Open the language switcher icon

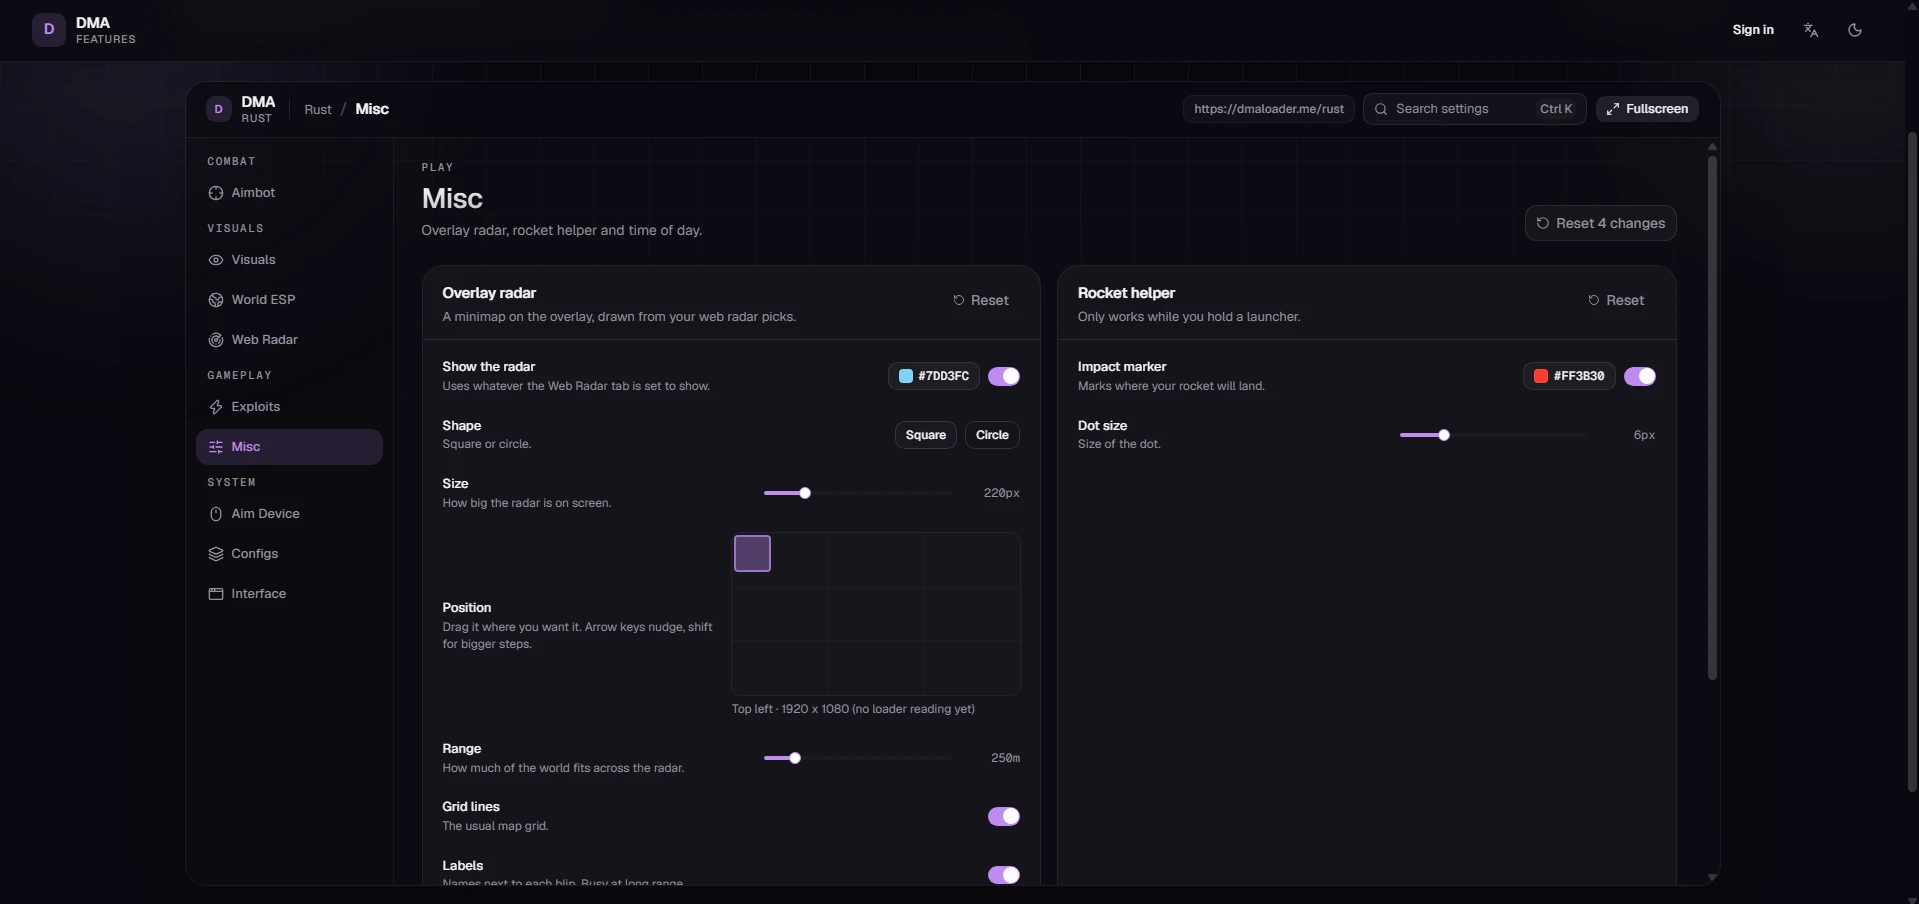1811,30
